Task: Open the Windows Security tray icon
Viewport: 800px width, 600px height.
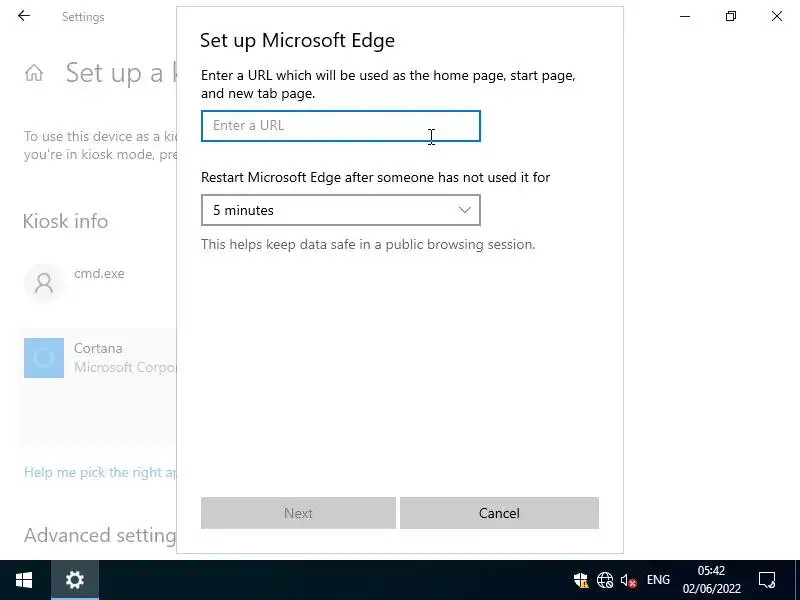Action: 581,580
